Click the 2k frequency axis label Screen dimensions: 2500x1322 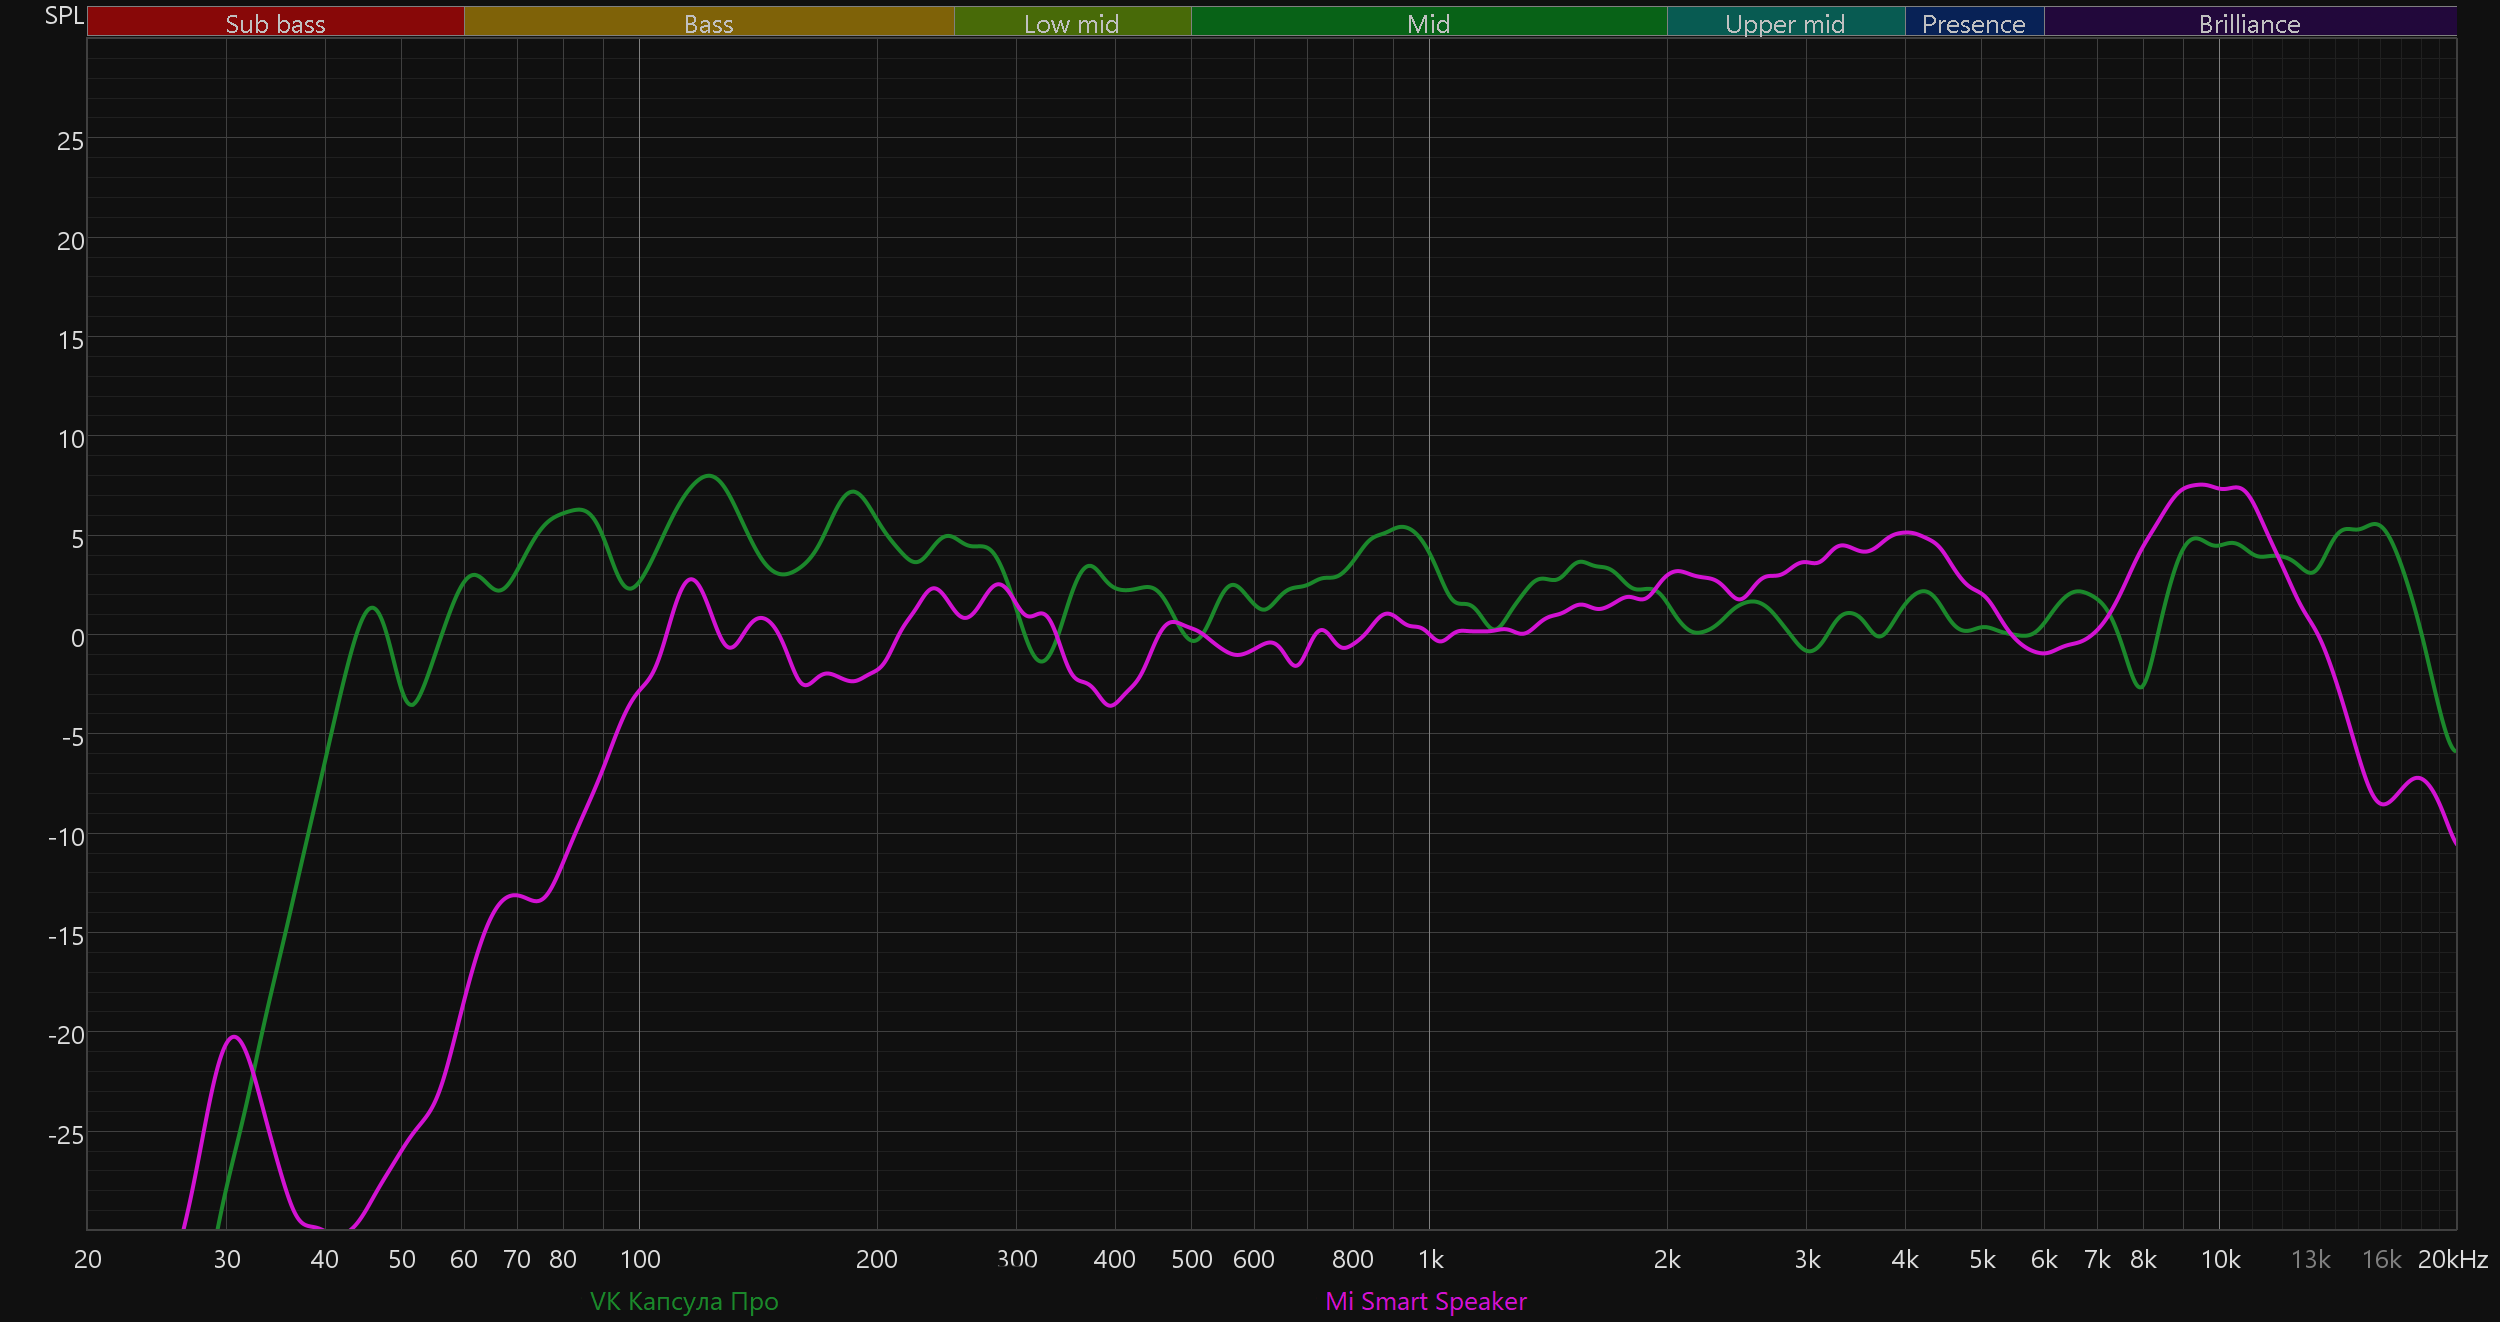[1667, 1259]
